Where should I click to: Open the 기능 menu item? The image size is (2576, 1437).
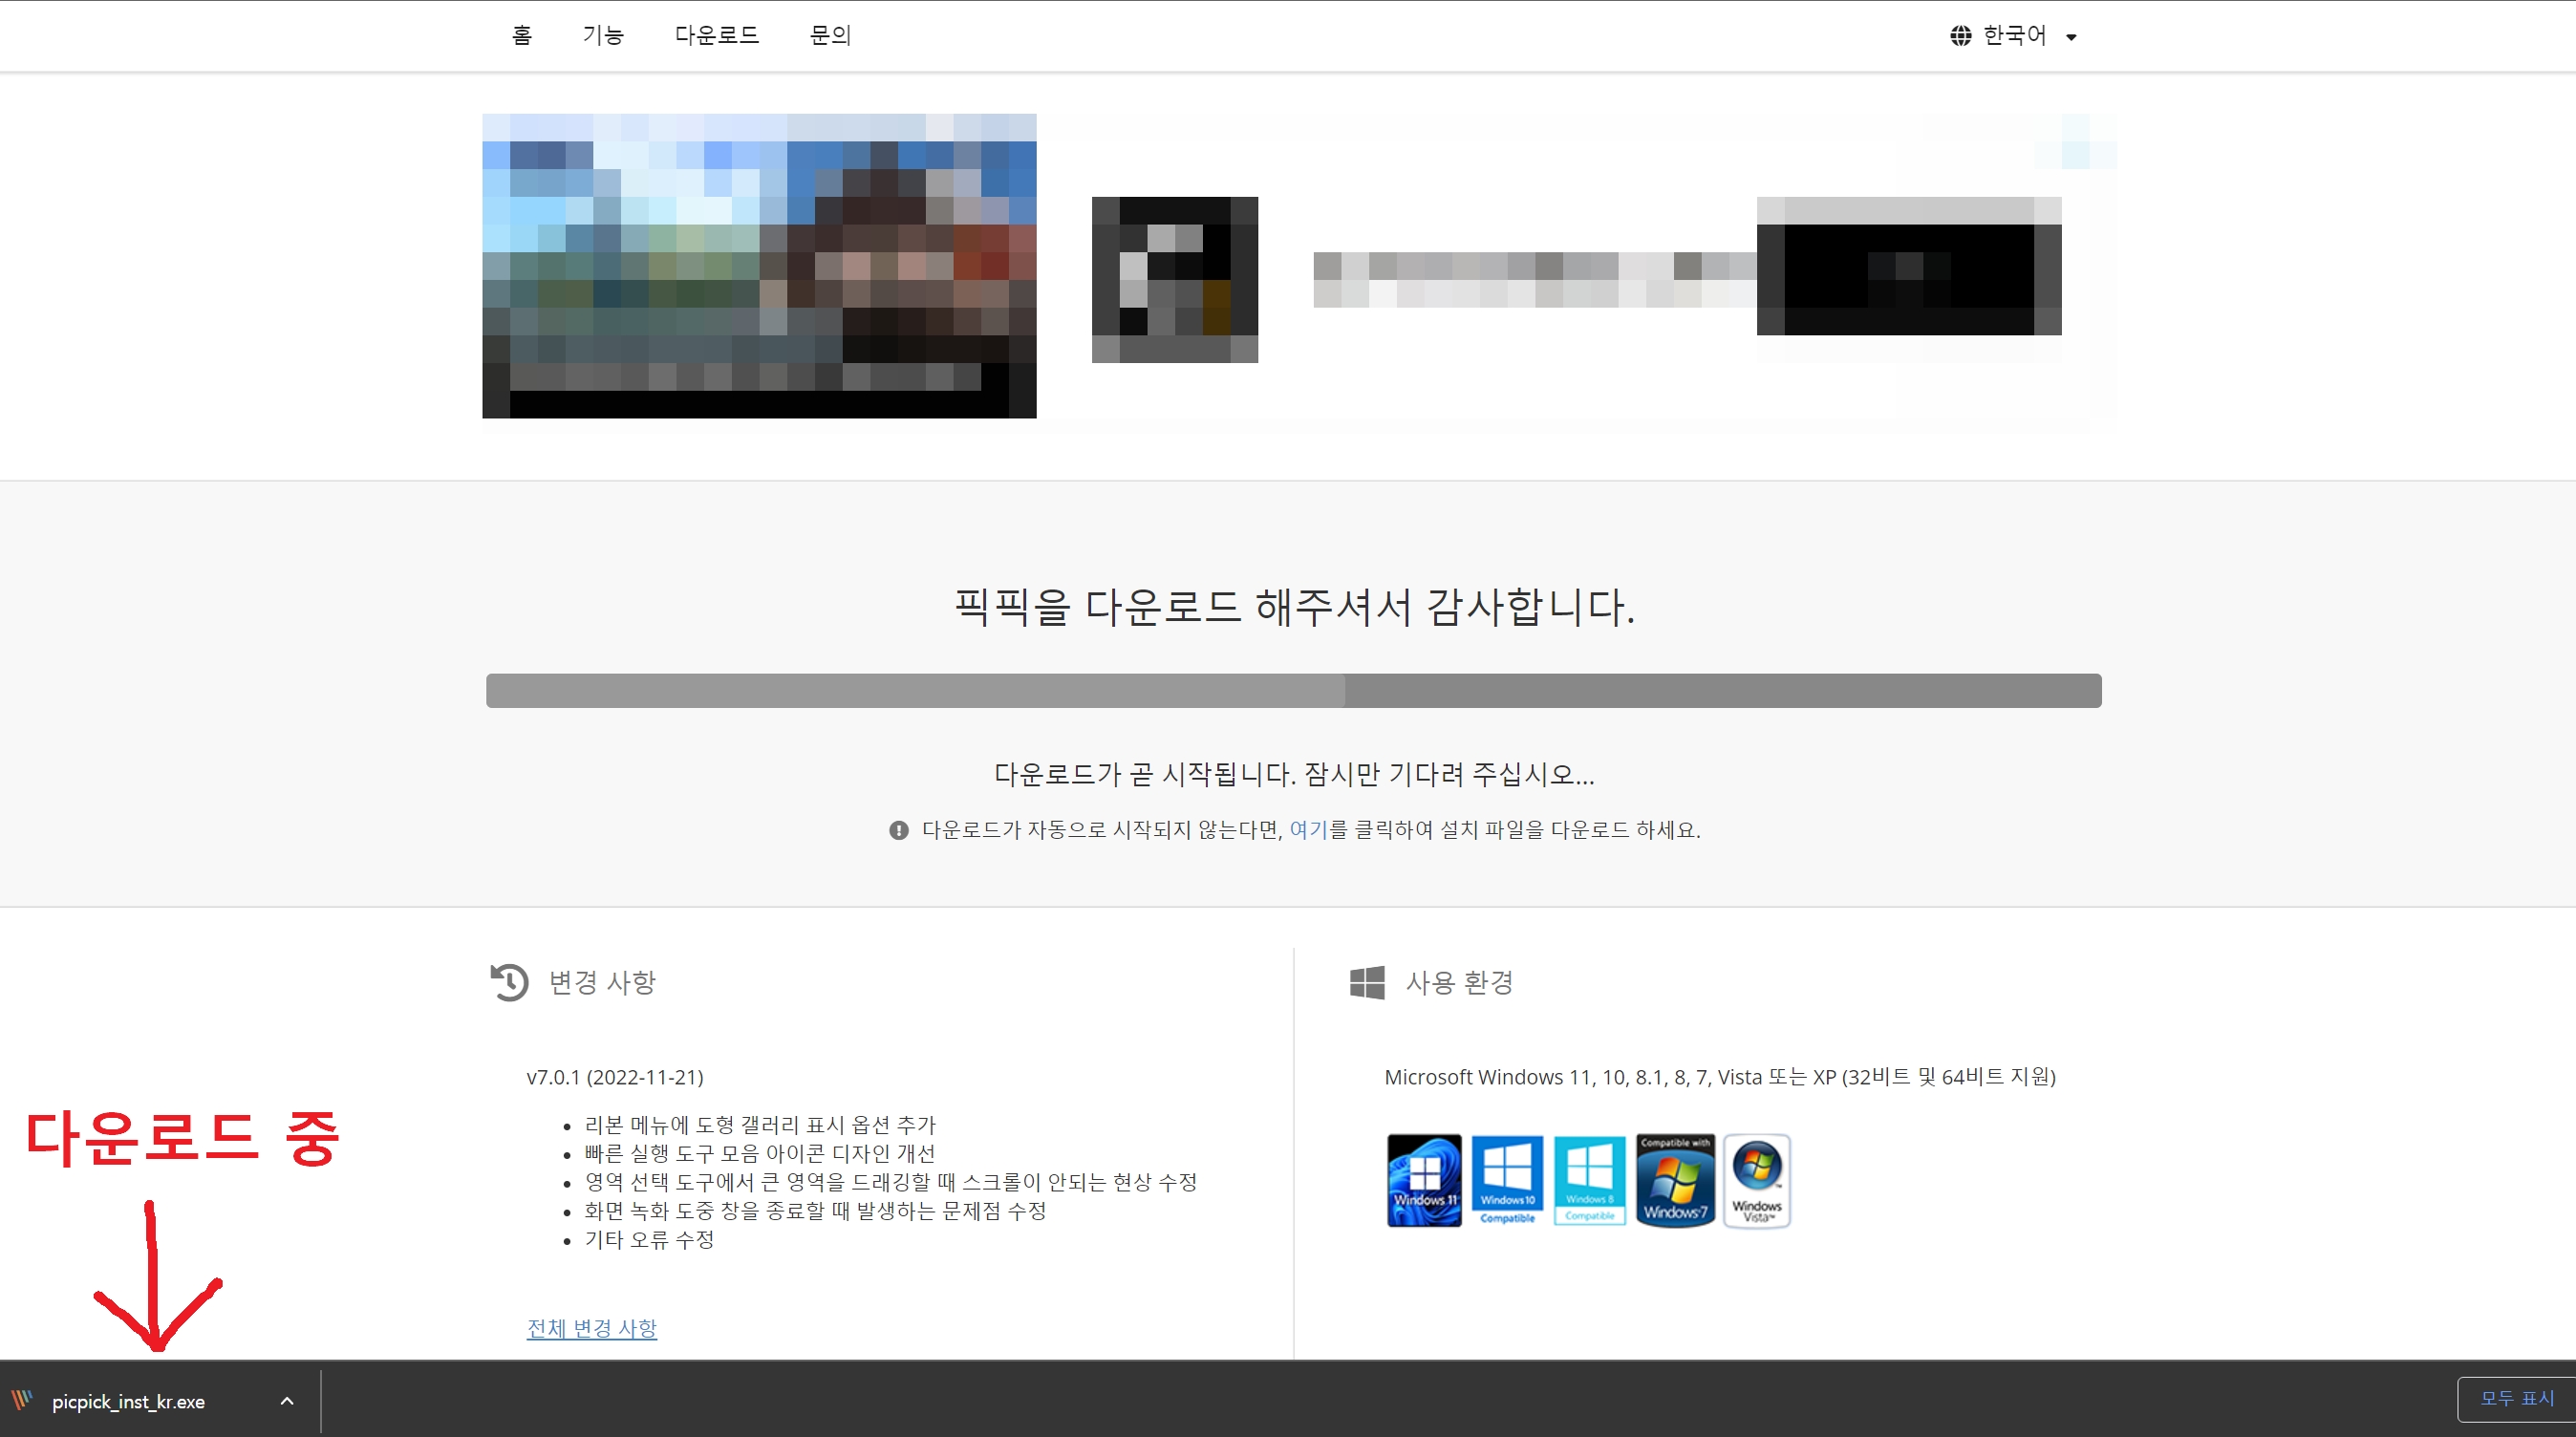tap(603, 36)
